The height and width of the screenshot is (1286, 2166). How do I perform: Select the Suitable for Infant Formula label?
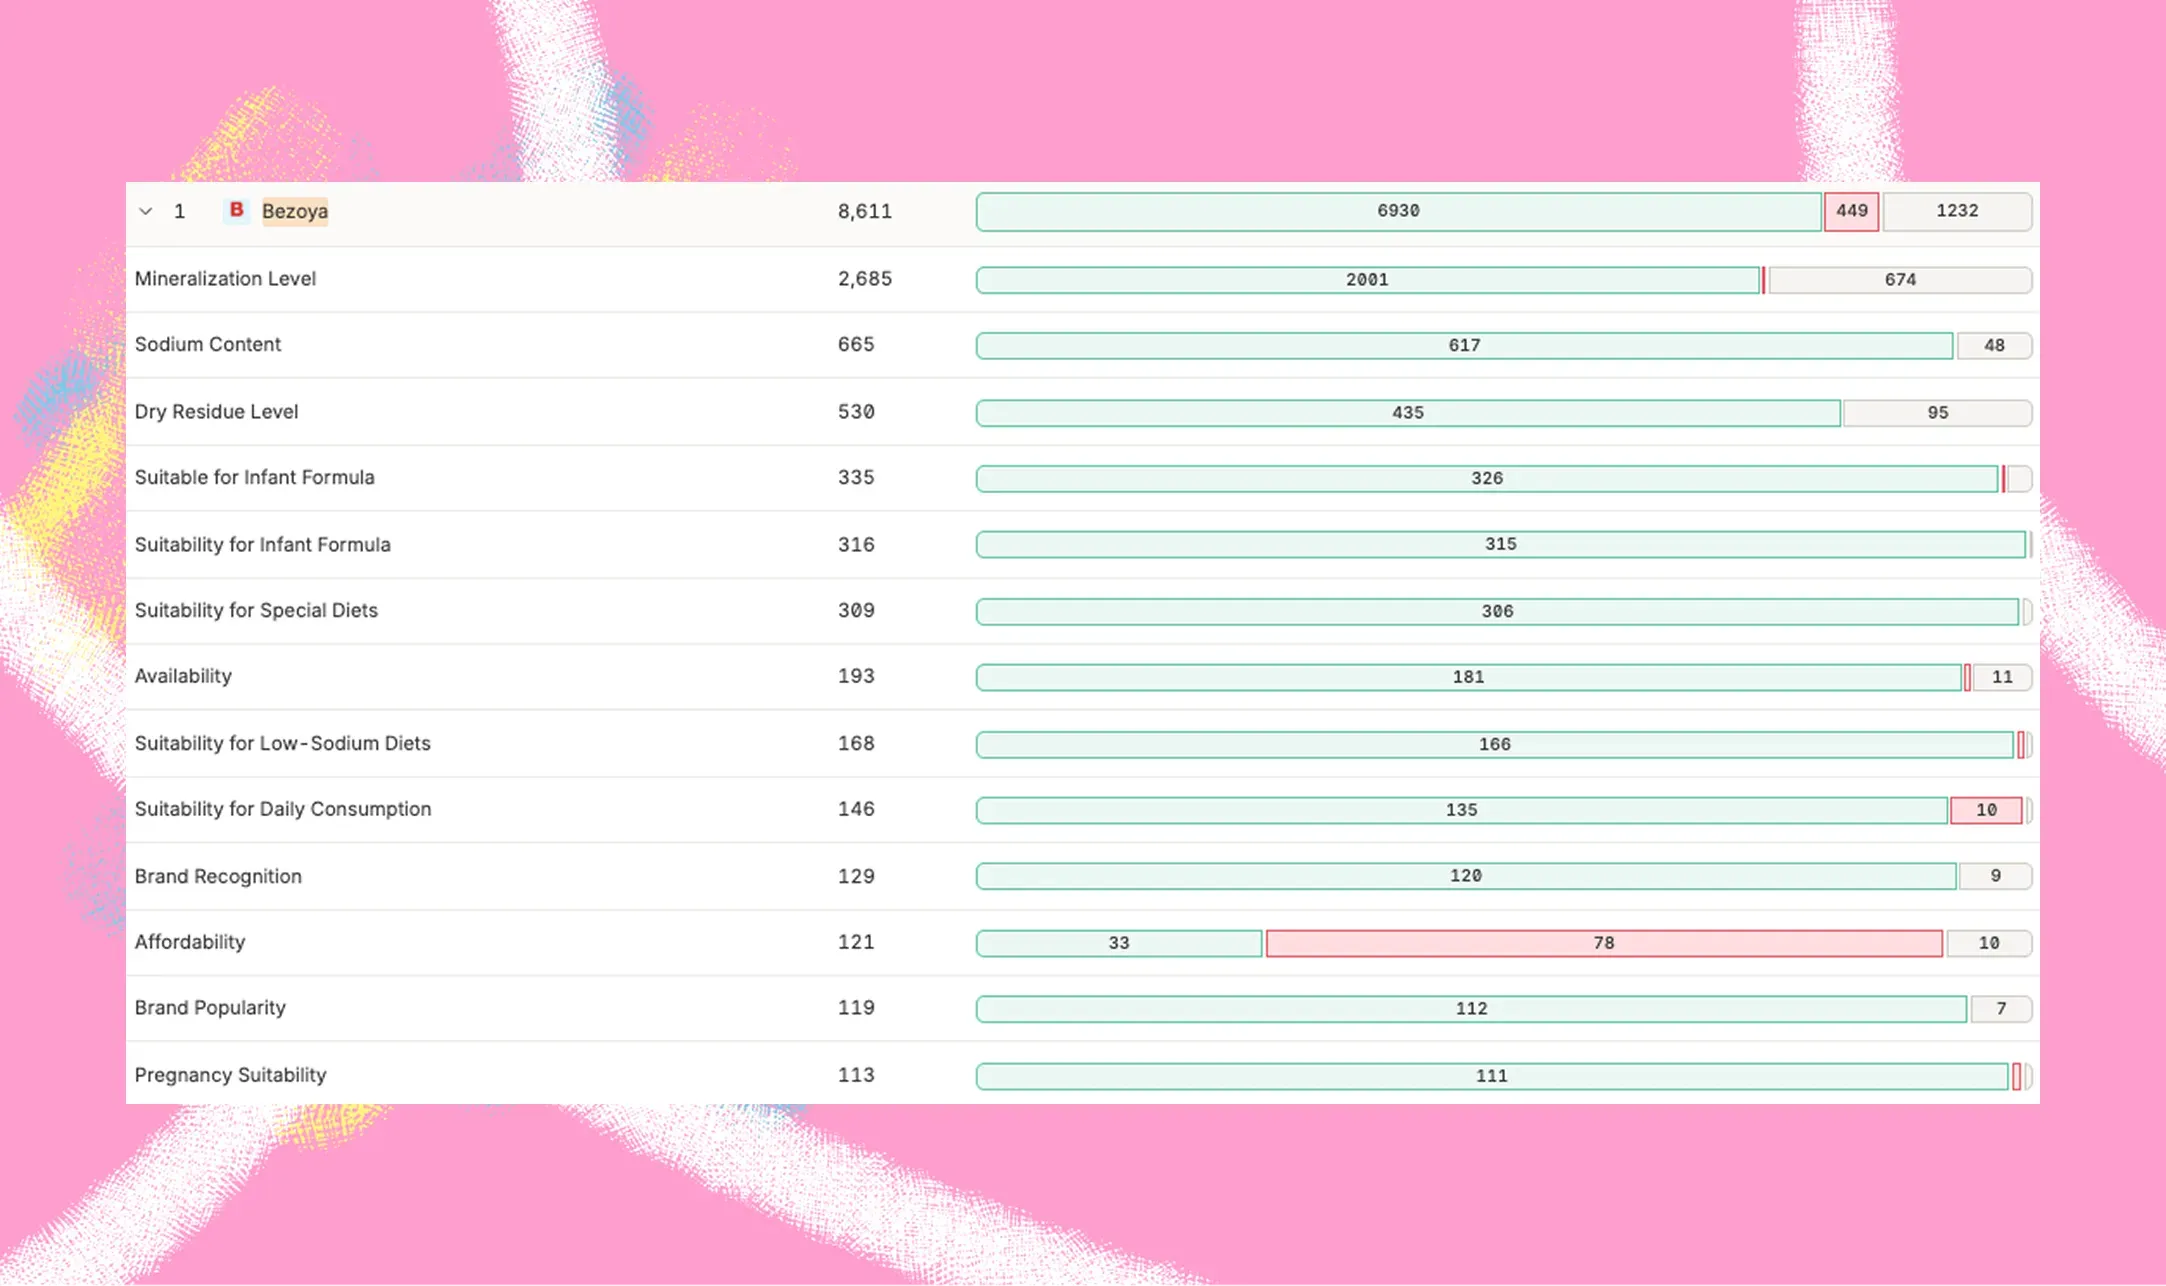(x=254, y=478)
